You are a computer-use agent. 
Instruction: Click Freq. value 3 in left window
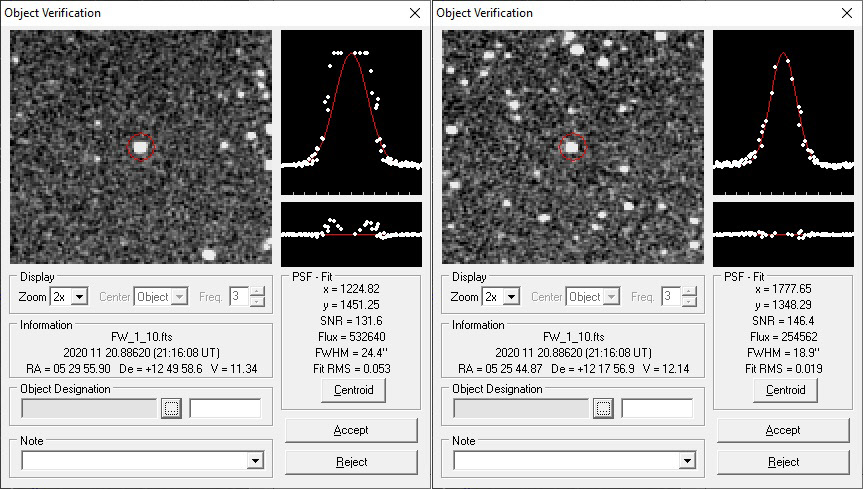[239, 297]
